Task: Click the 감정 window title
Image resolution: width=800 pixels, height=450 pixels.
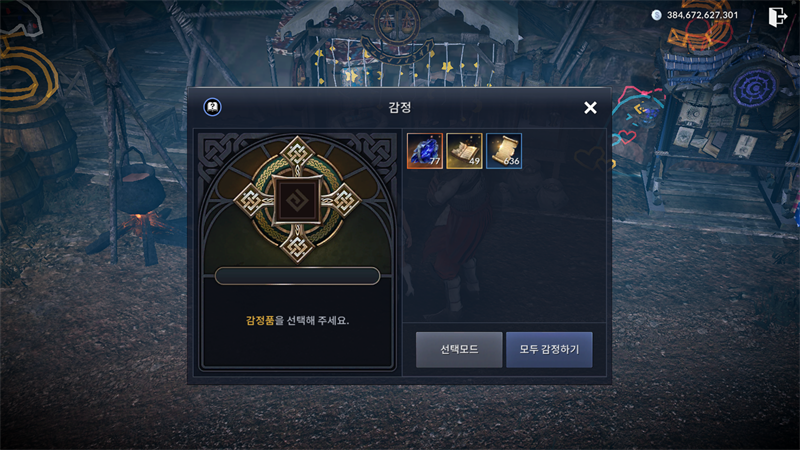Action: 399,107
